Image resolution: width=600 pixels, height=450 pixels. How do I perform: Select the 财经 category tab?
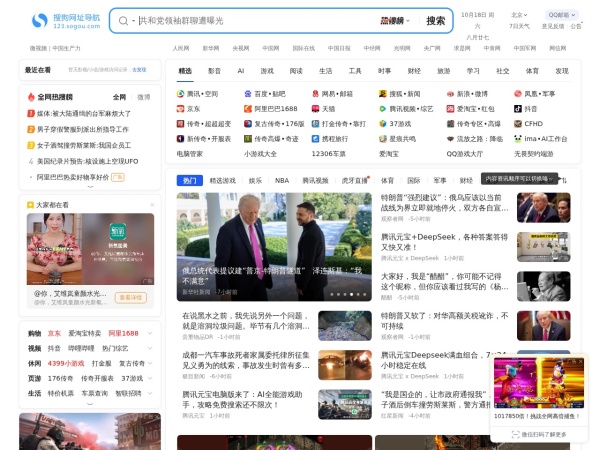click(x=414, y=71)
